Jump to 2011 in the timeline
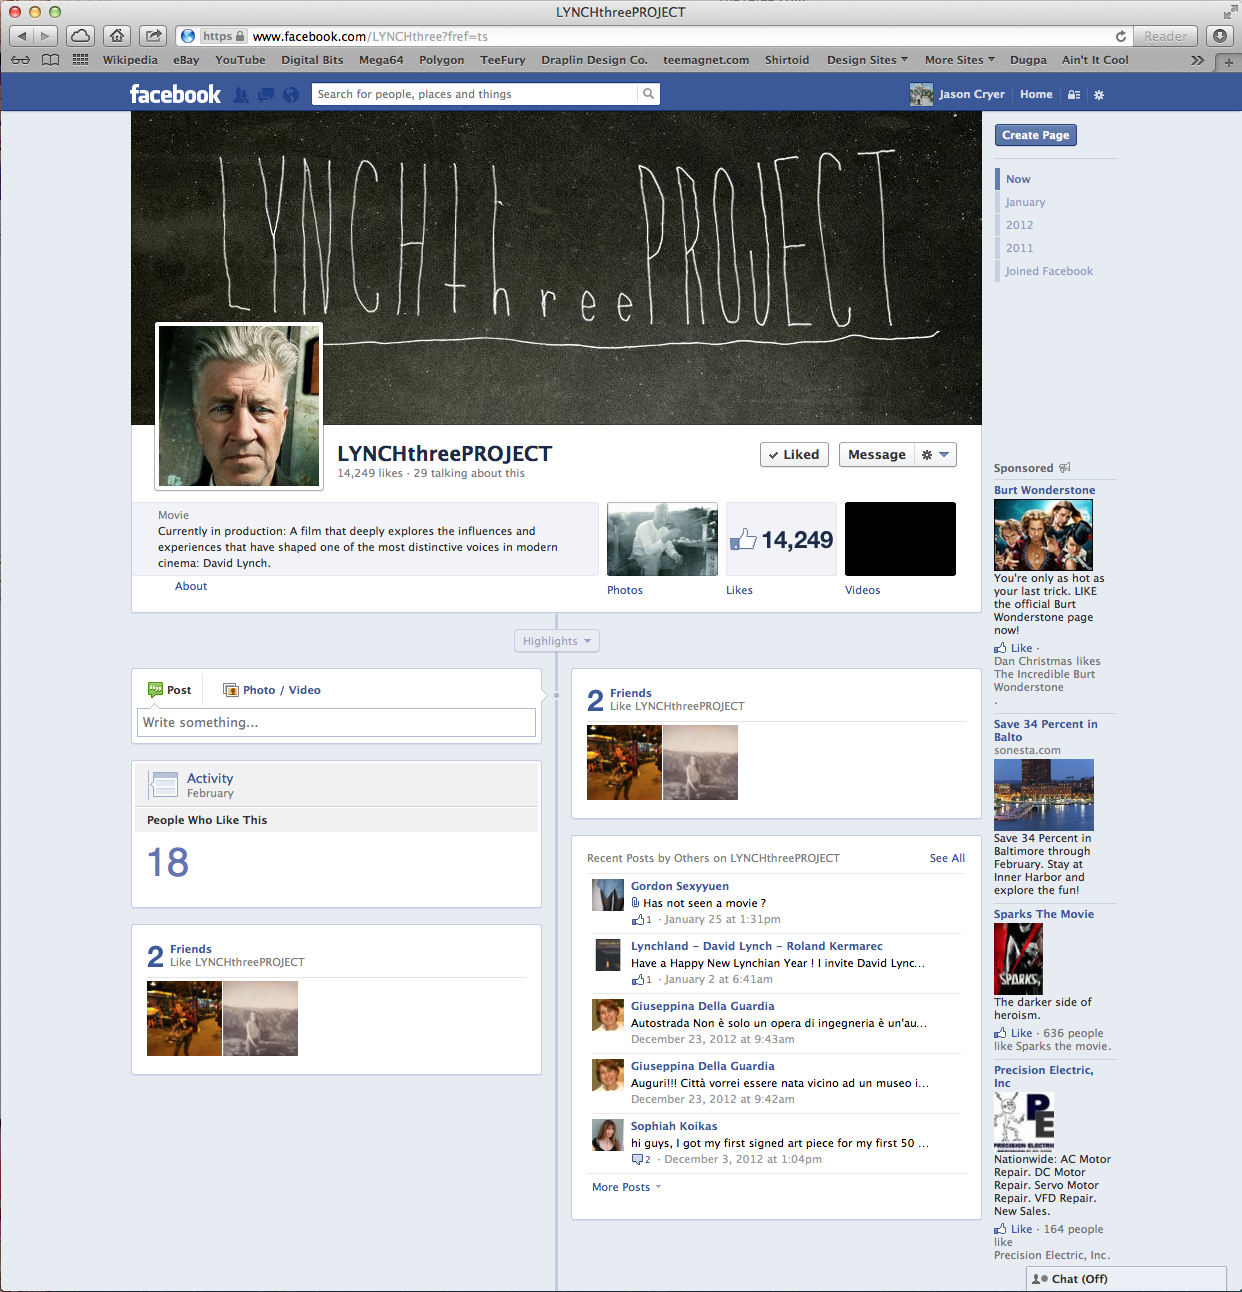 point(1019,248)
